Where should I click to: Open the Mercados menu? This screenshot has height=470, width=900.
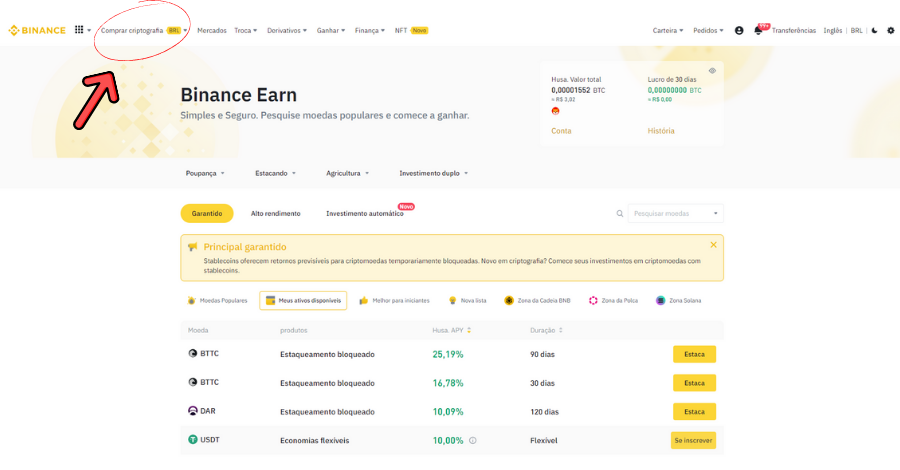click(x=212, y=30)
